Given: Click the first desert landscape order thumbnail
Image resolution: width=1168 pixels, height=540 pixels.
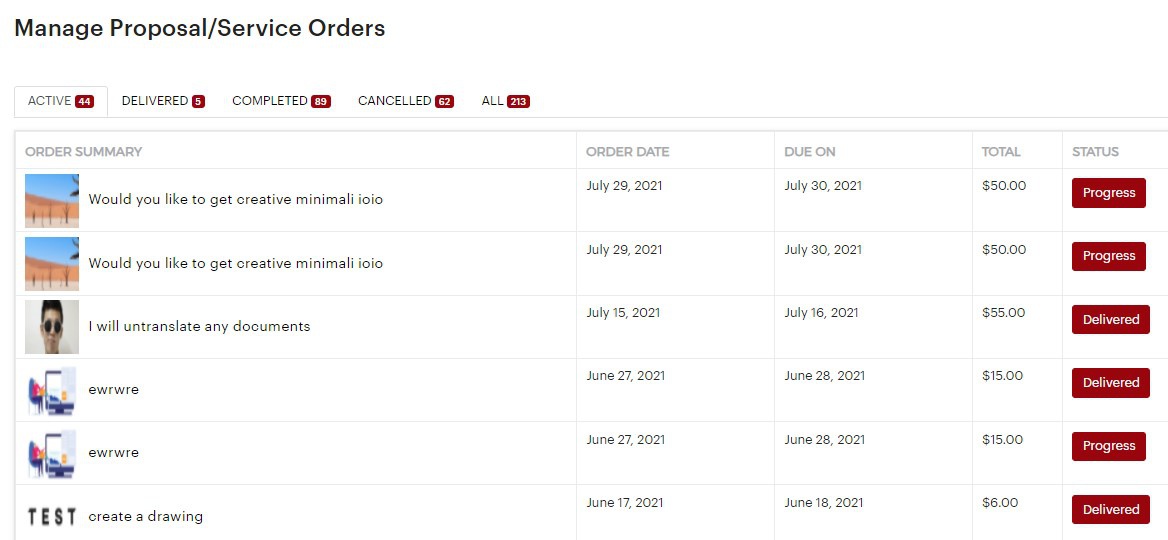Looking at the screenshot, I should [x=52, y=200].
